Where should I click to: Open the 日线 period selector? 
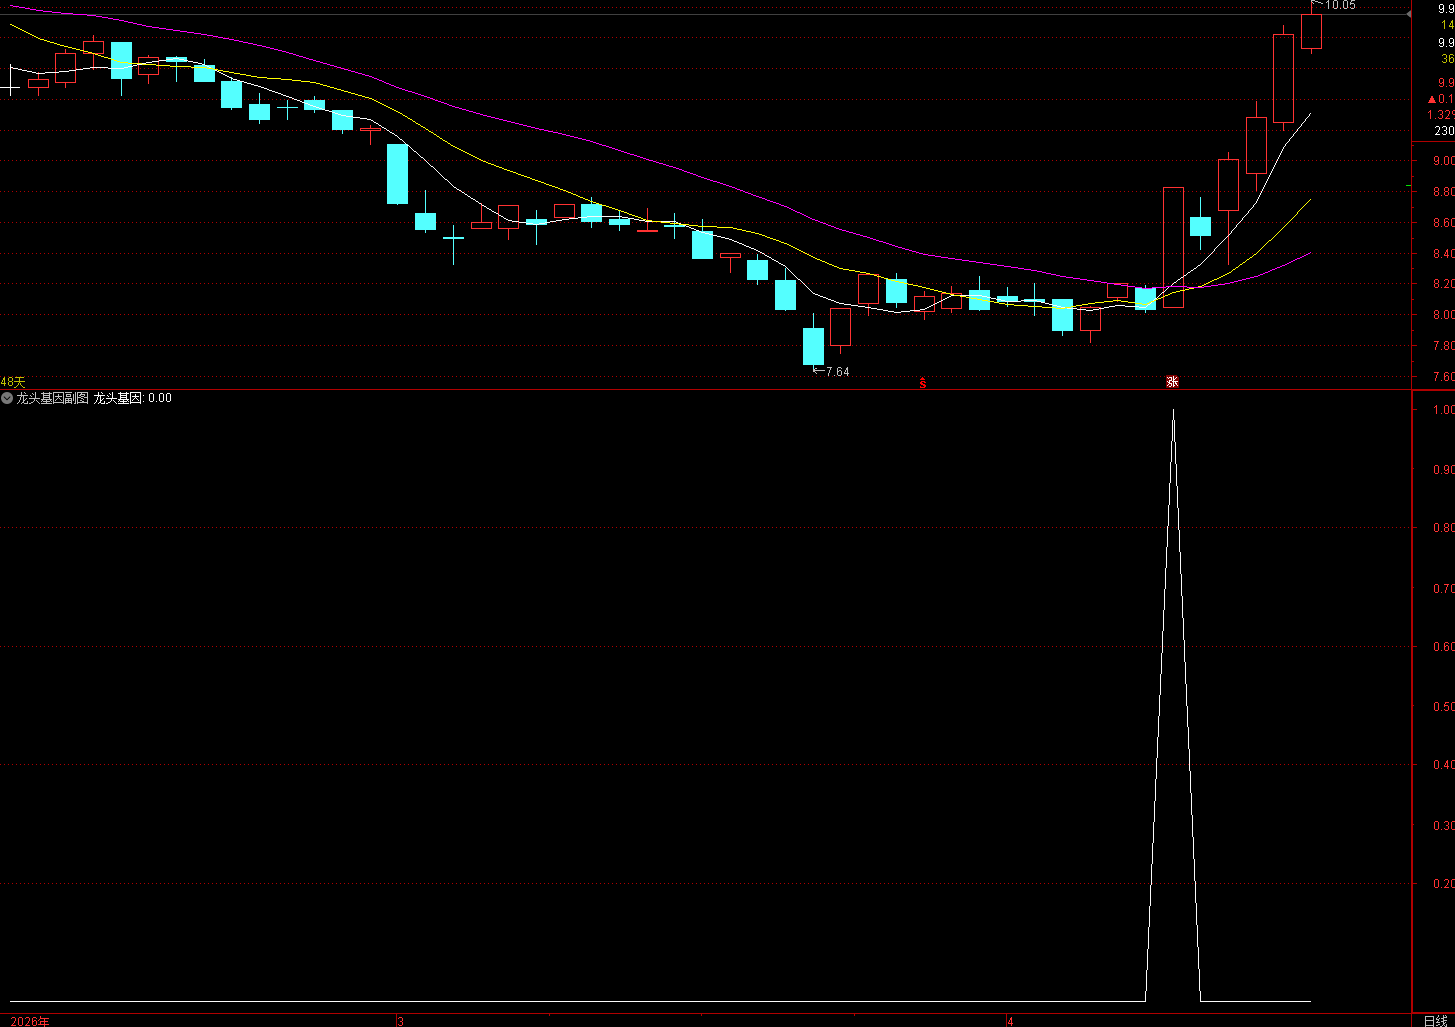click(1434, 1020)
